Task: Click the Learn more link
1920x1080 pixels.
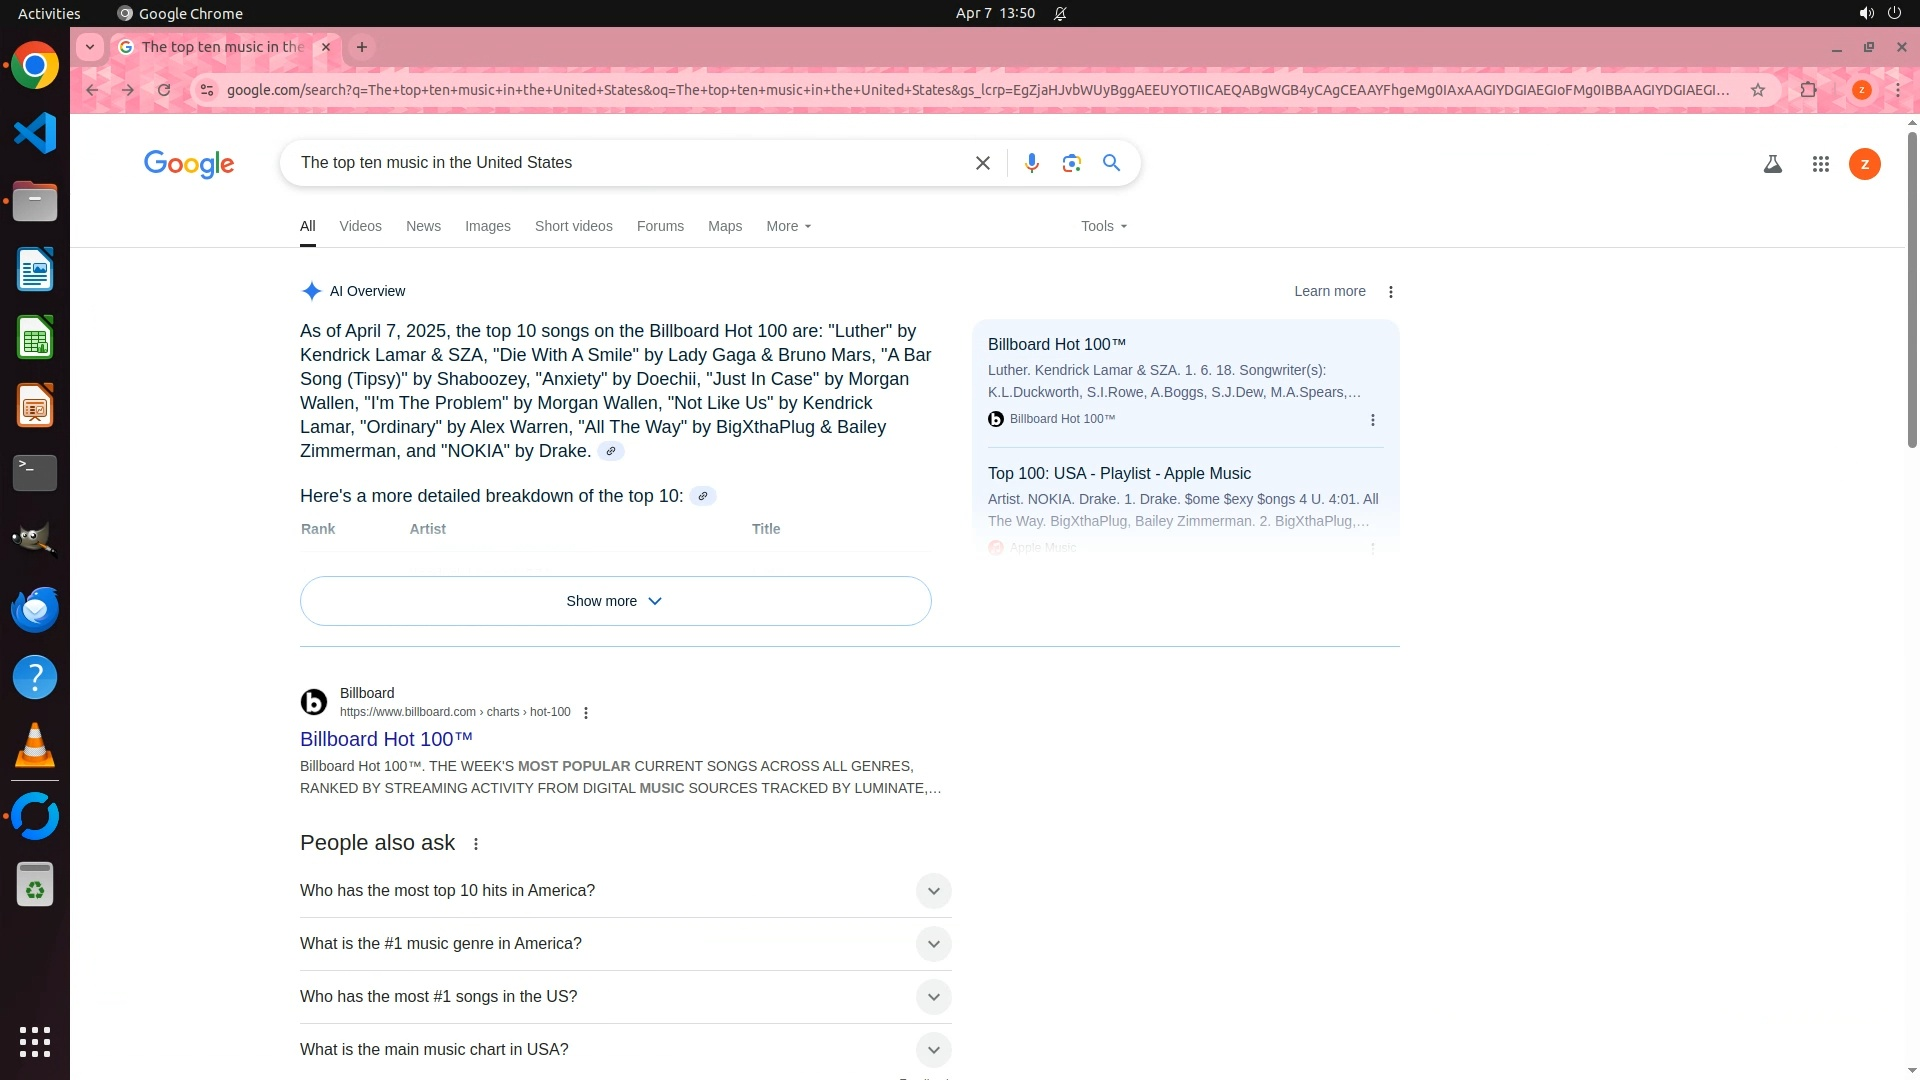Action: point(1329,291)
